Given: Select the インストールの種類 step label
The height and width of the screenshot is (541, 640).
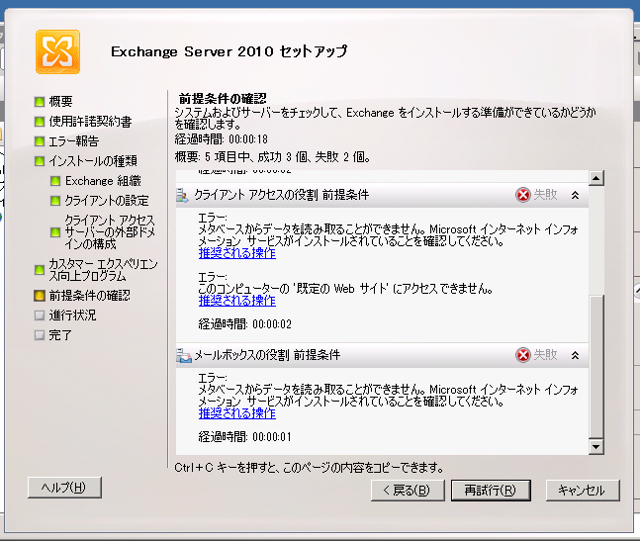Looking at the screenshot, I should click(93, 161).
